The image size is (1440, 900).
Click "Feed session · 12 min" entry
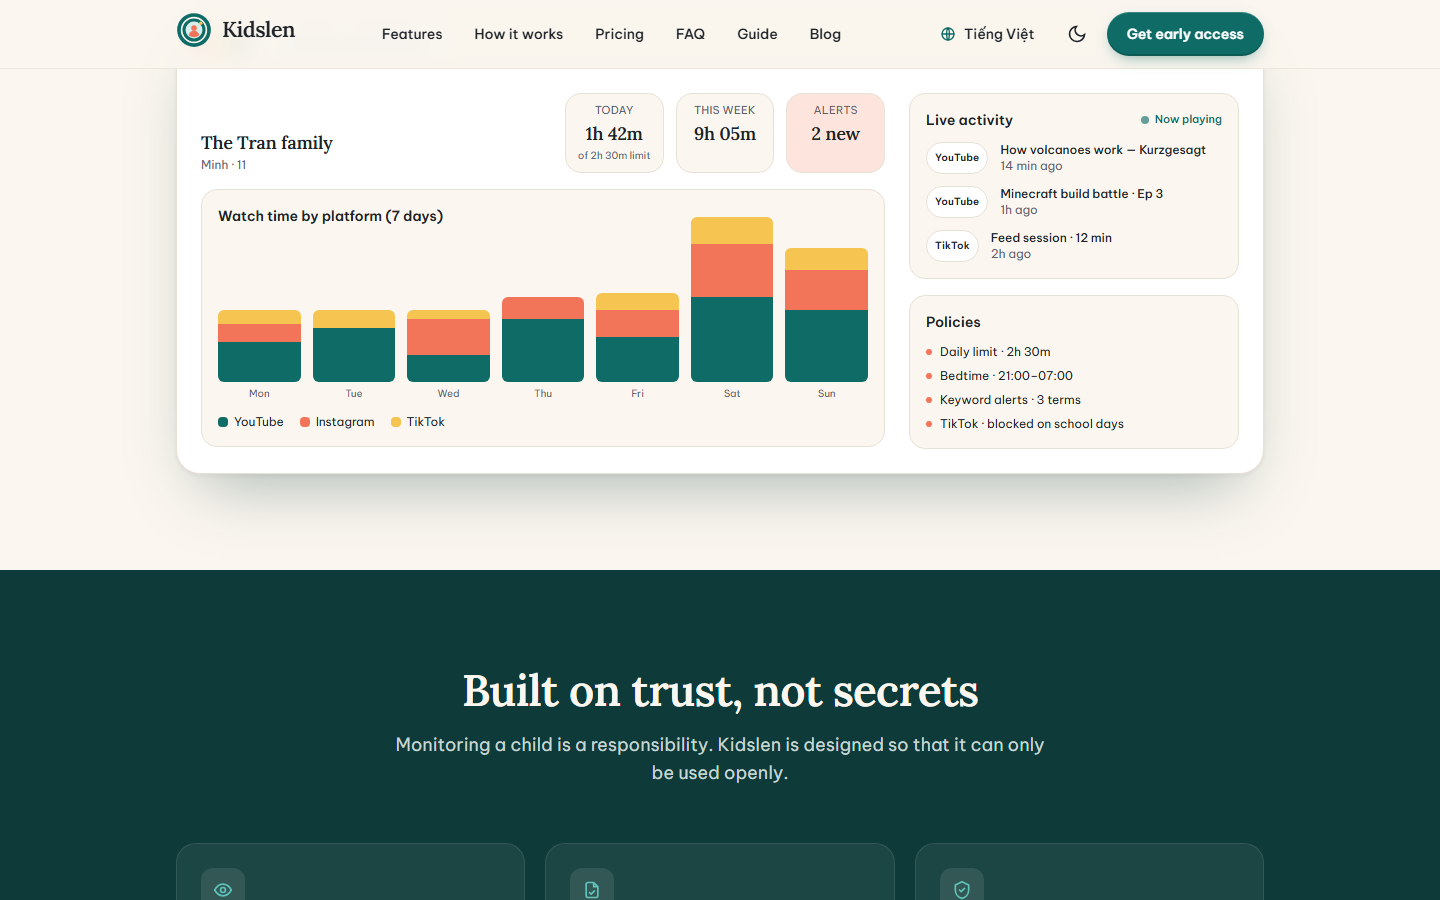(1051, 238)
